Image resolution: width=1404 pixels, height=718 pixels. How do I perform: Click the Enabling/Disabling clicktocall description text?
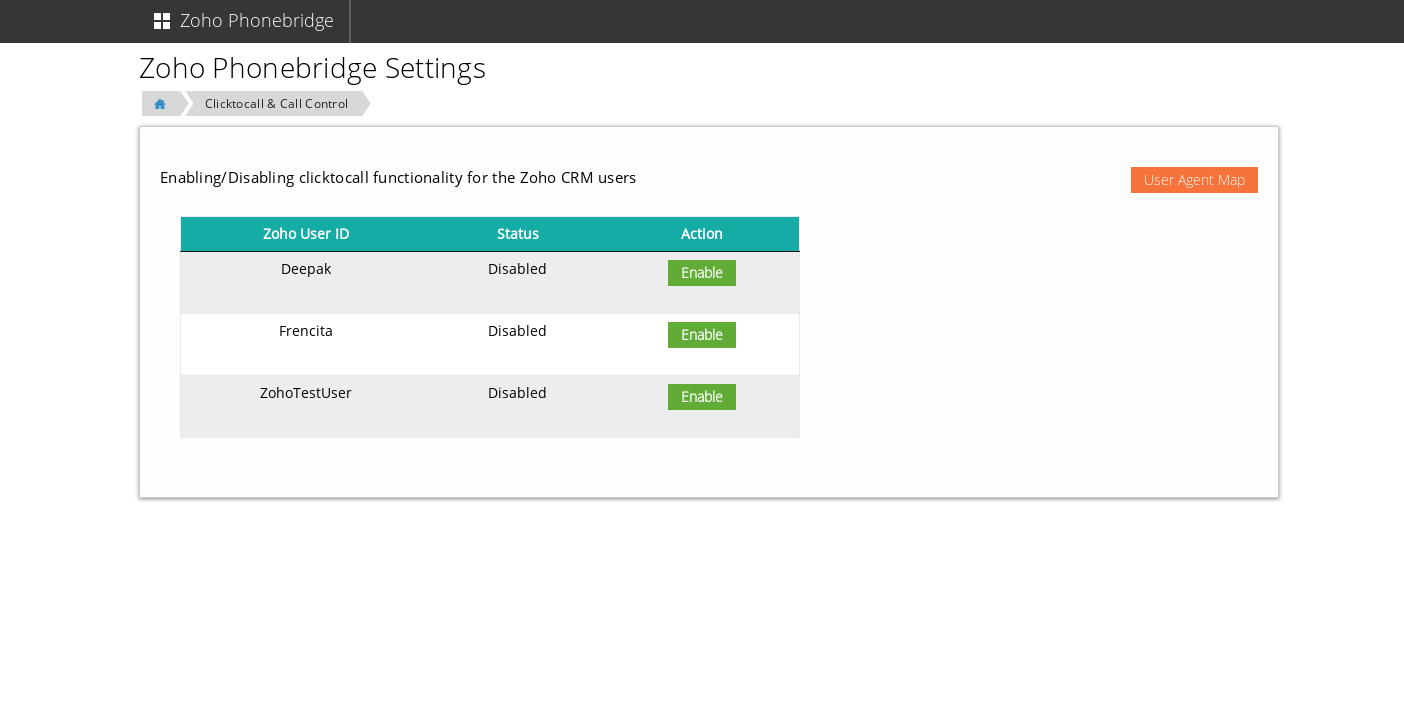(x=398, y=178)
